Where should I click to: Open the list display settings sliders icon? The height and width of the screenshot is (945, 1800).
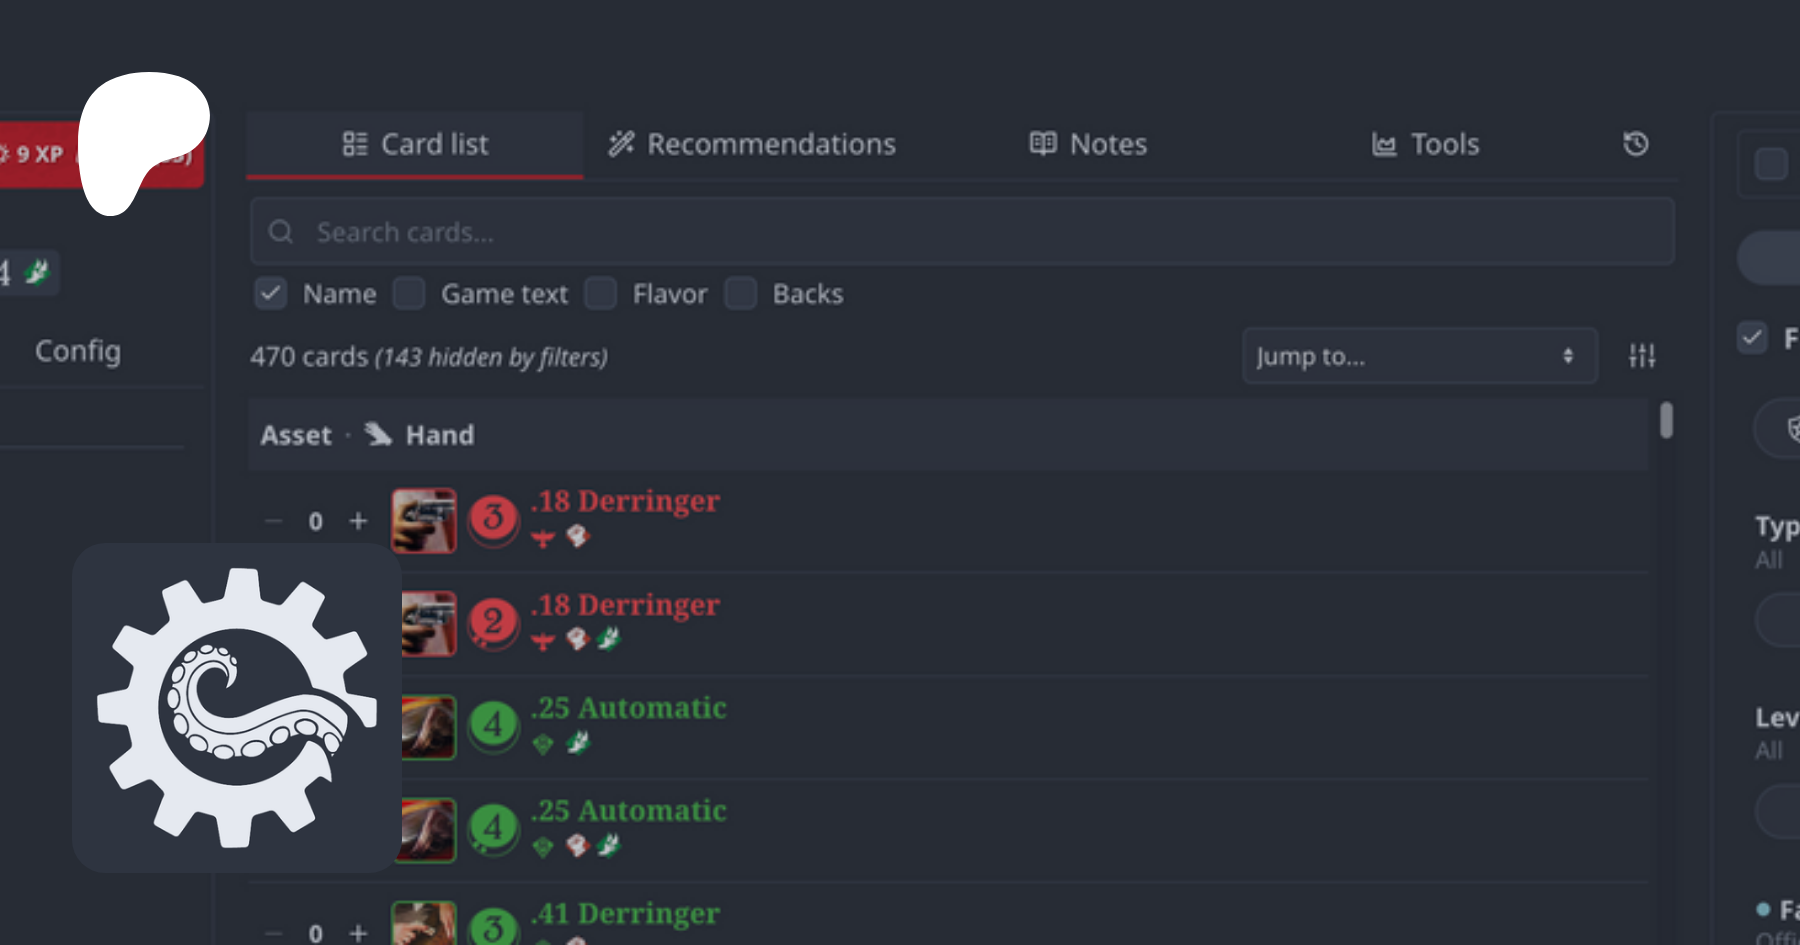click(1642, 355)
